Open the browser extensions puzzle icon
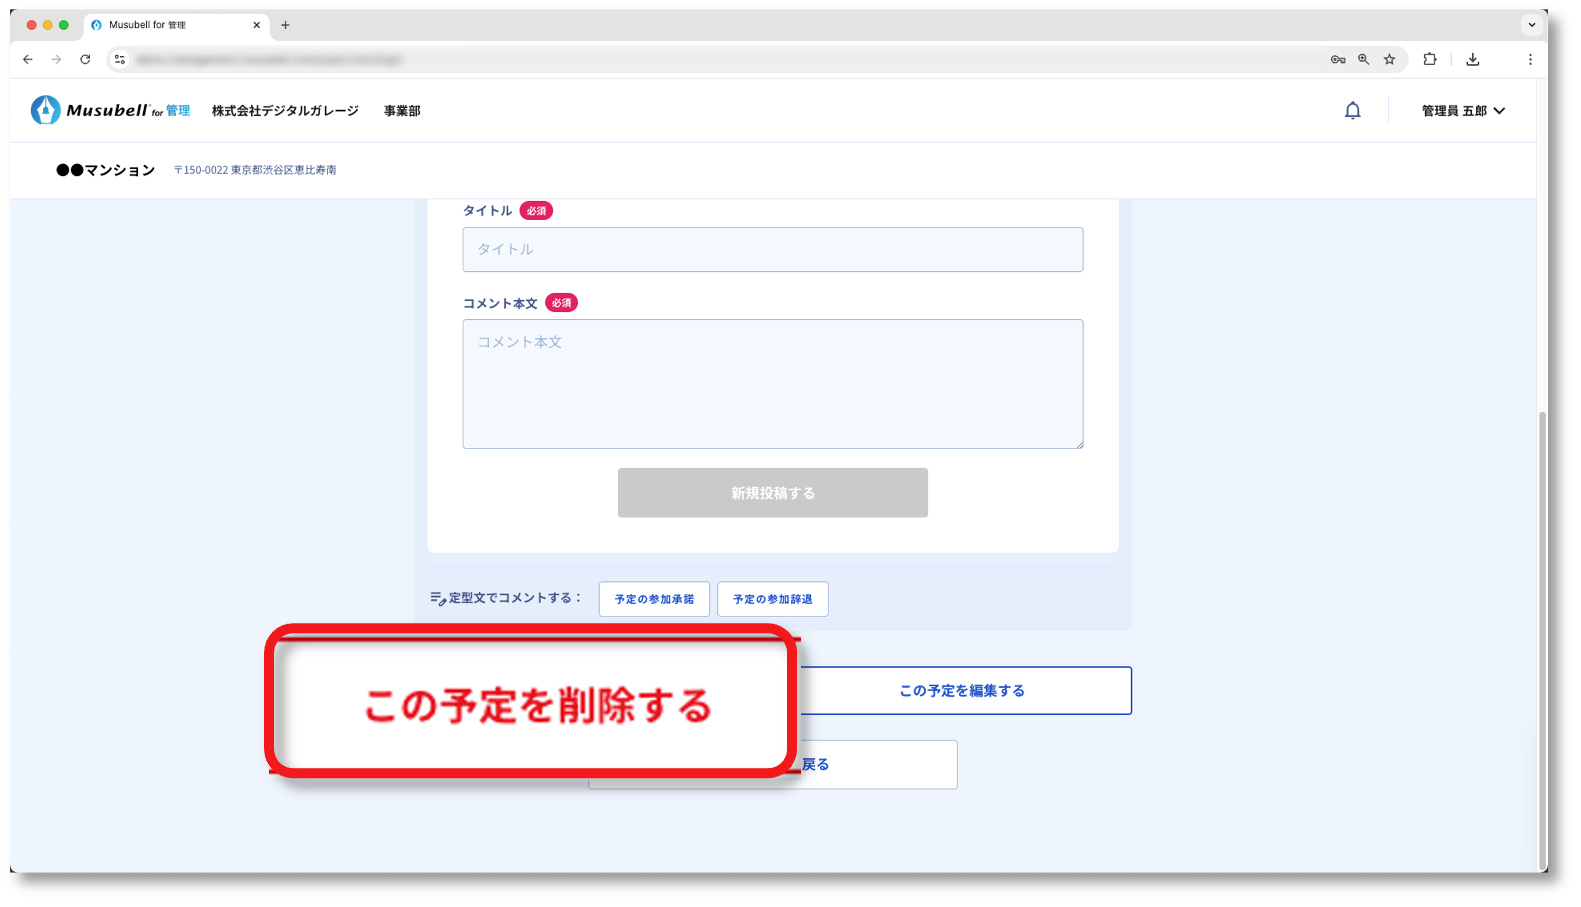 [1430, 60]
